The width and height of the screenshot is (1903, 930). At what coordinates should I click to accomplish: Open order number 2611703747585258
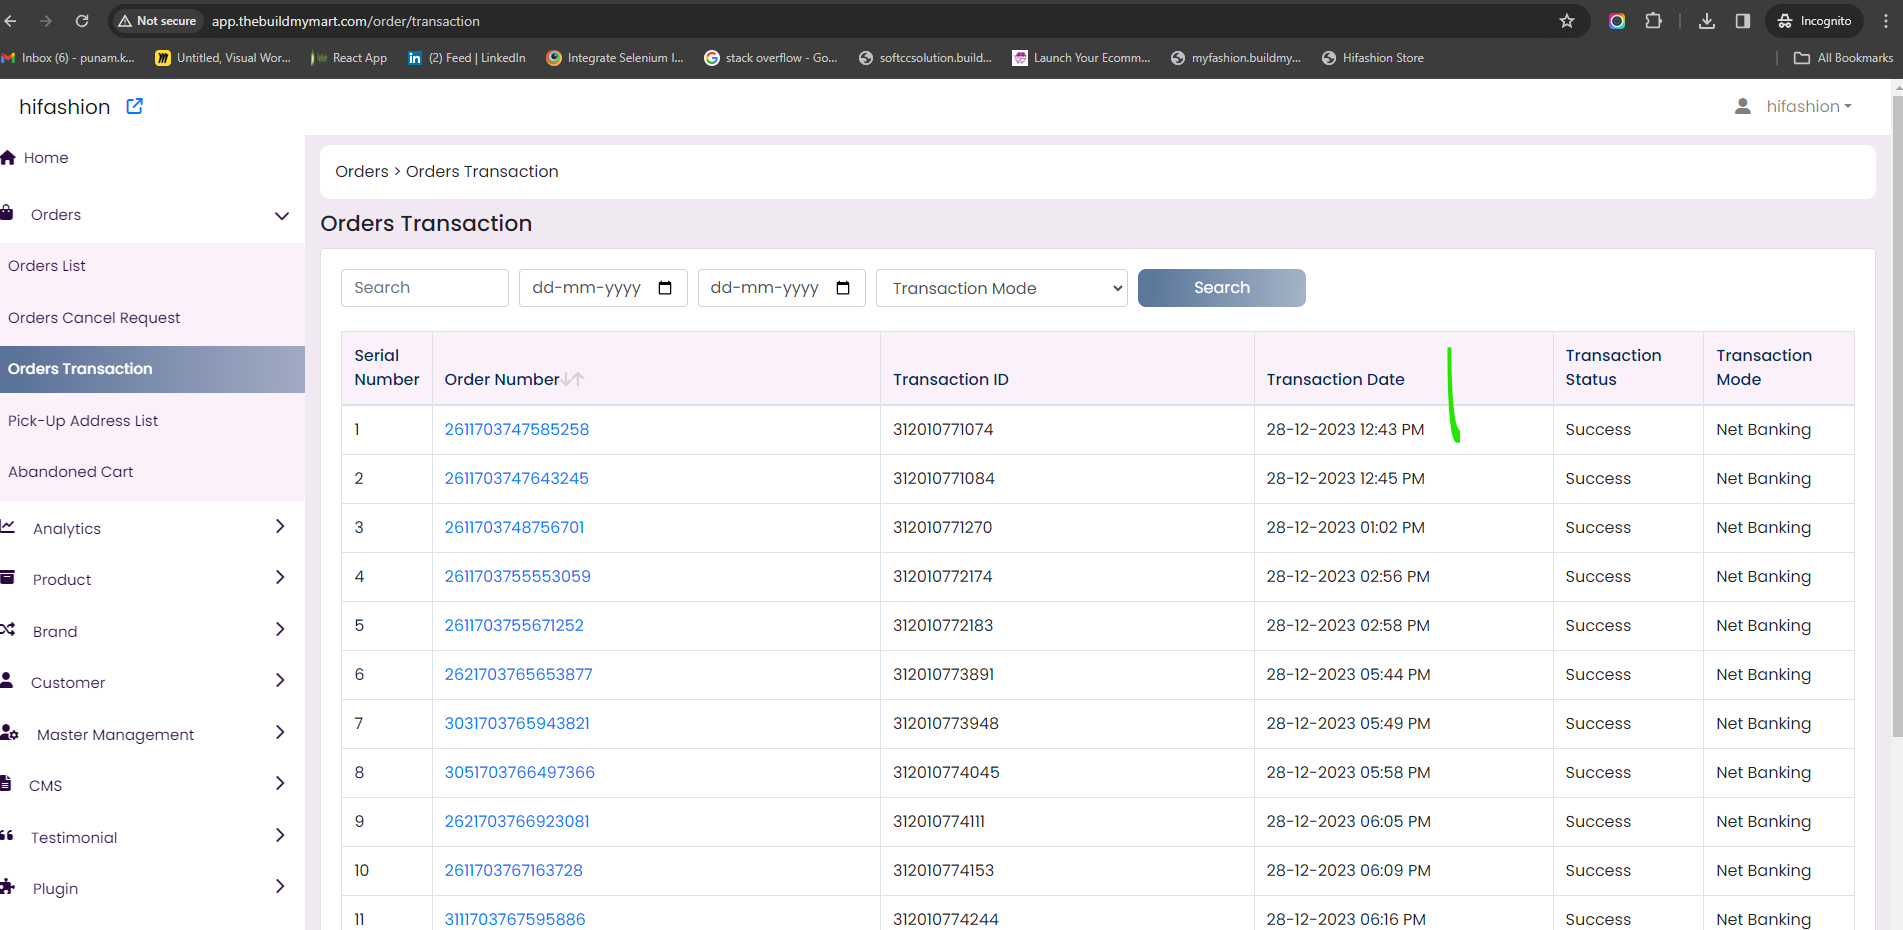(x=517, y=429)
